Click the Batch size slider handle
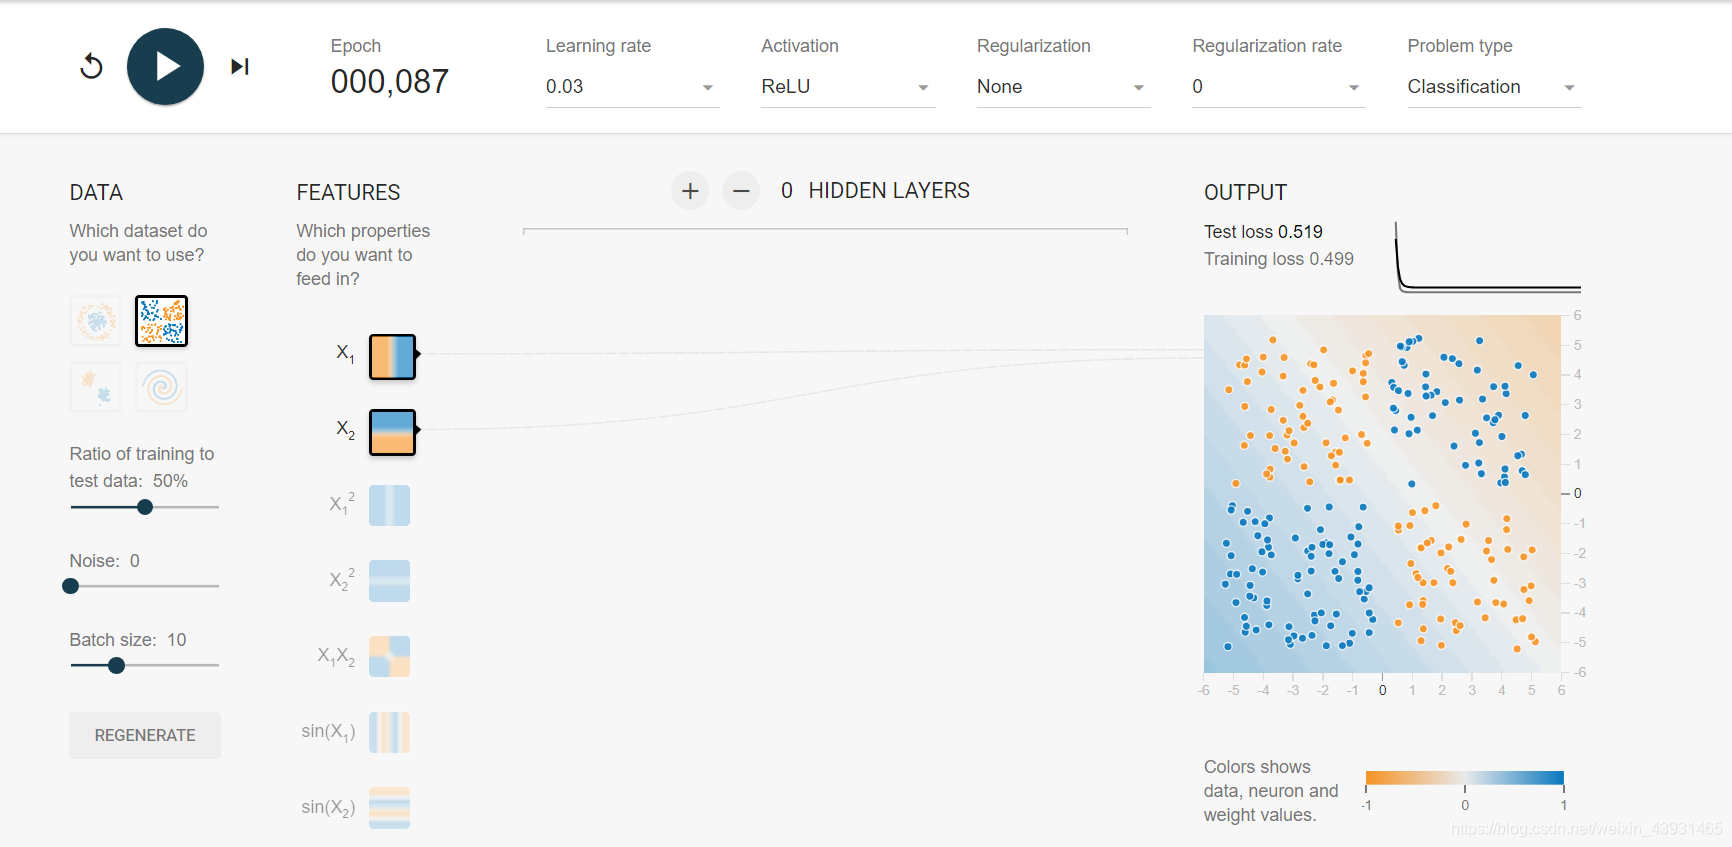 (117, 665)
